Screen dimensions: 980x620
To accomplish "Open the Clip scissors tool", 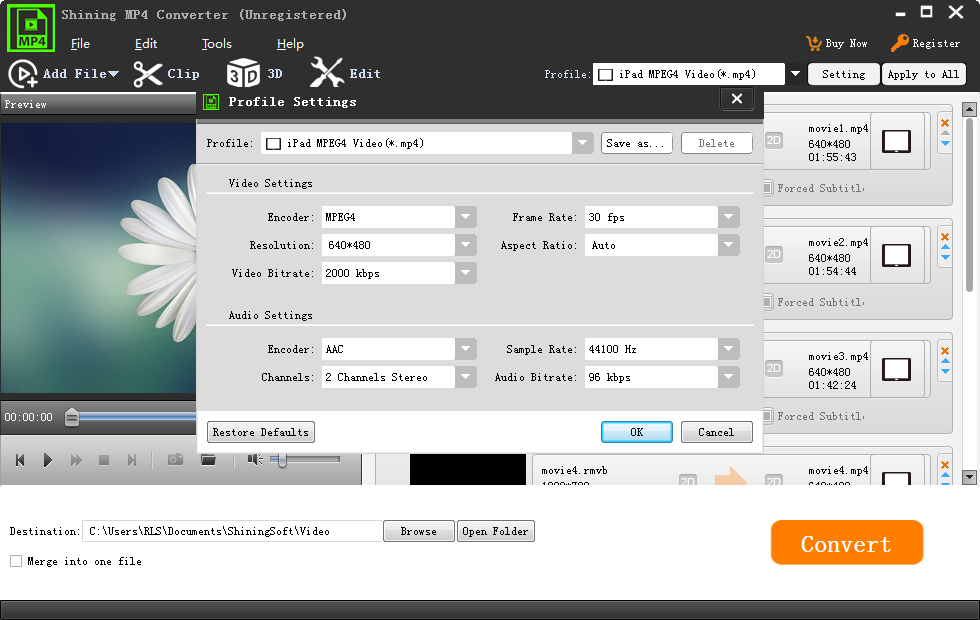I will (148, 74).
